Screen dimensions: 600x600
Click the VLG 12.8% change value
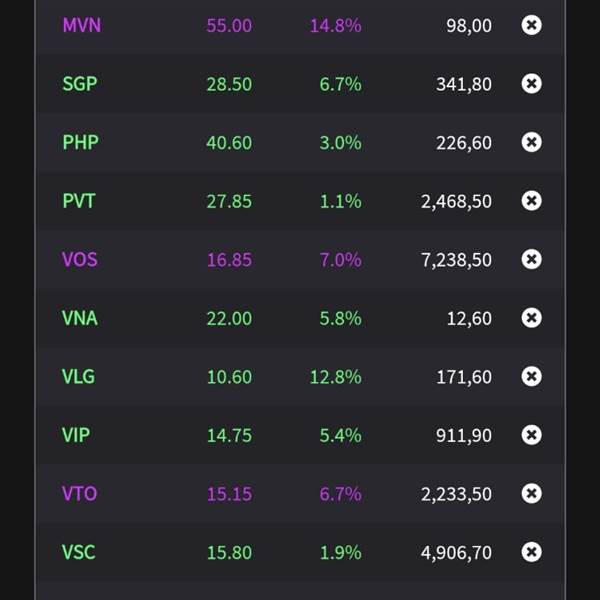335,377
